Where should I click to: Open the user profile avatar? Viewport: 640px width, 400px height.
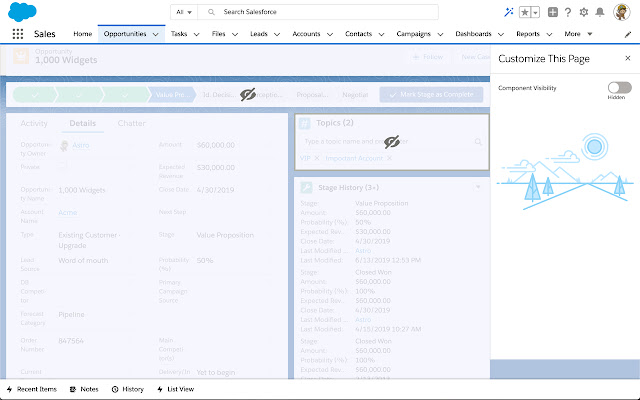pyautogui.click(x=624, y=12)
